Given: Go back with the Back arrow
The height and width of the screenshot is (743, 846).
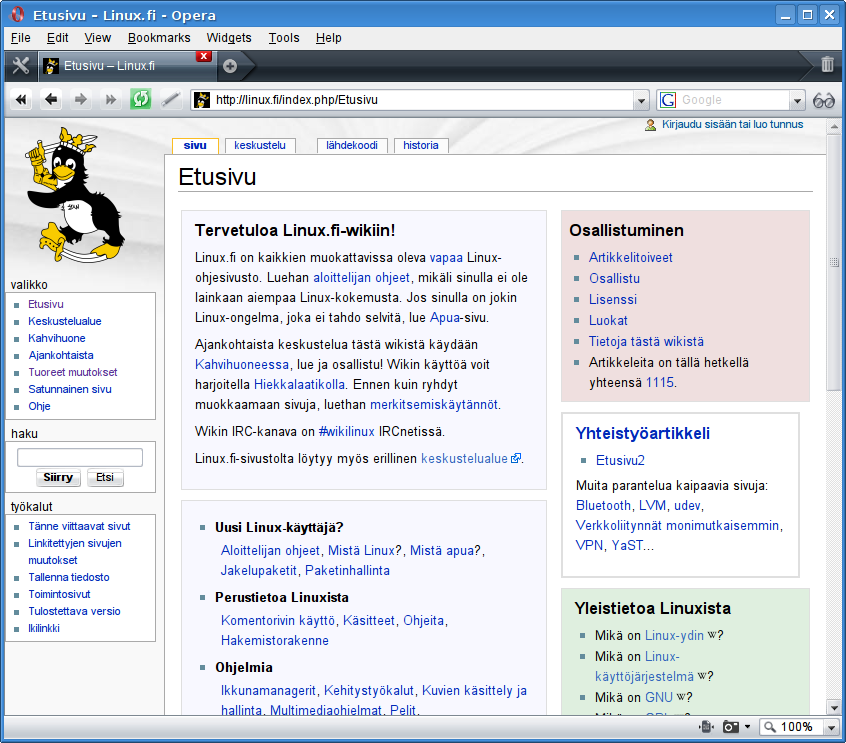Looking at the screenshot, I should click(x=51, y=99).
